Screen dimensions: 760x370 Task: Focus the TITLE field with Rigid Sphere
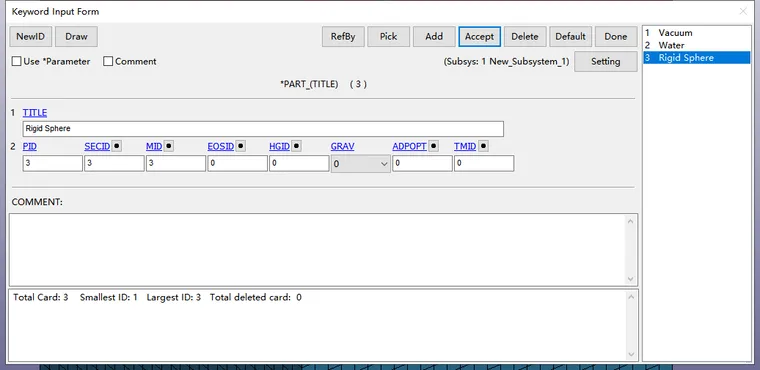[x=263, y=129]
